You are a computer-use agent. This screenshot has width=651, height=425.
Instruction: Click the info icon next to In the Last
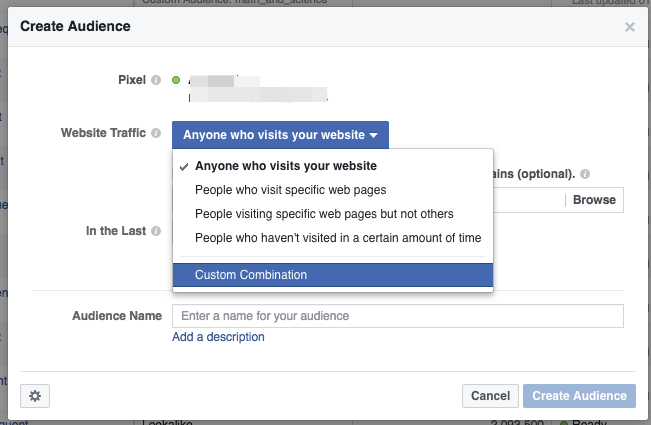click(155, 231)
